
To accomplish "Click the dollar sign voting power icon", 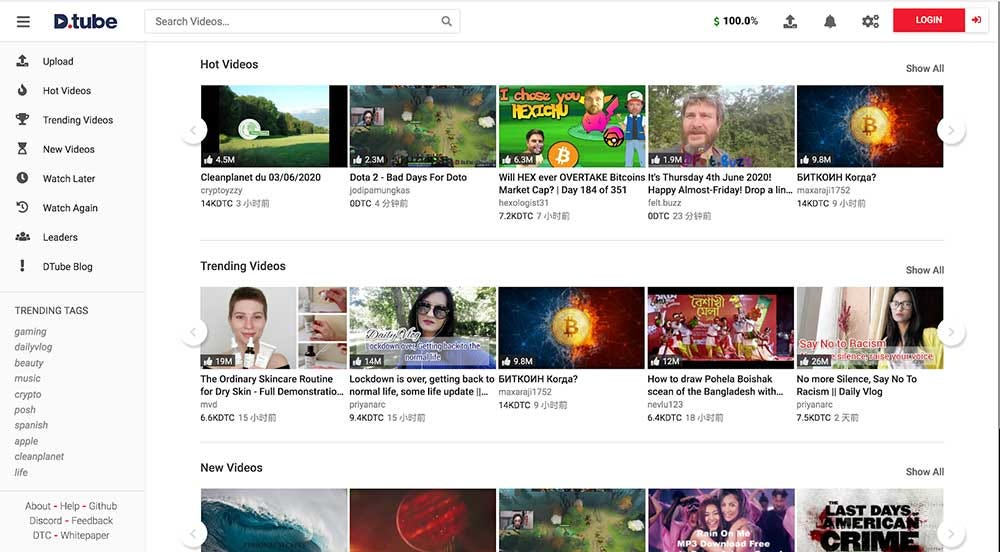I will tap(716, 21).
